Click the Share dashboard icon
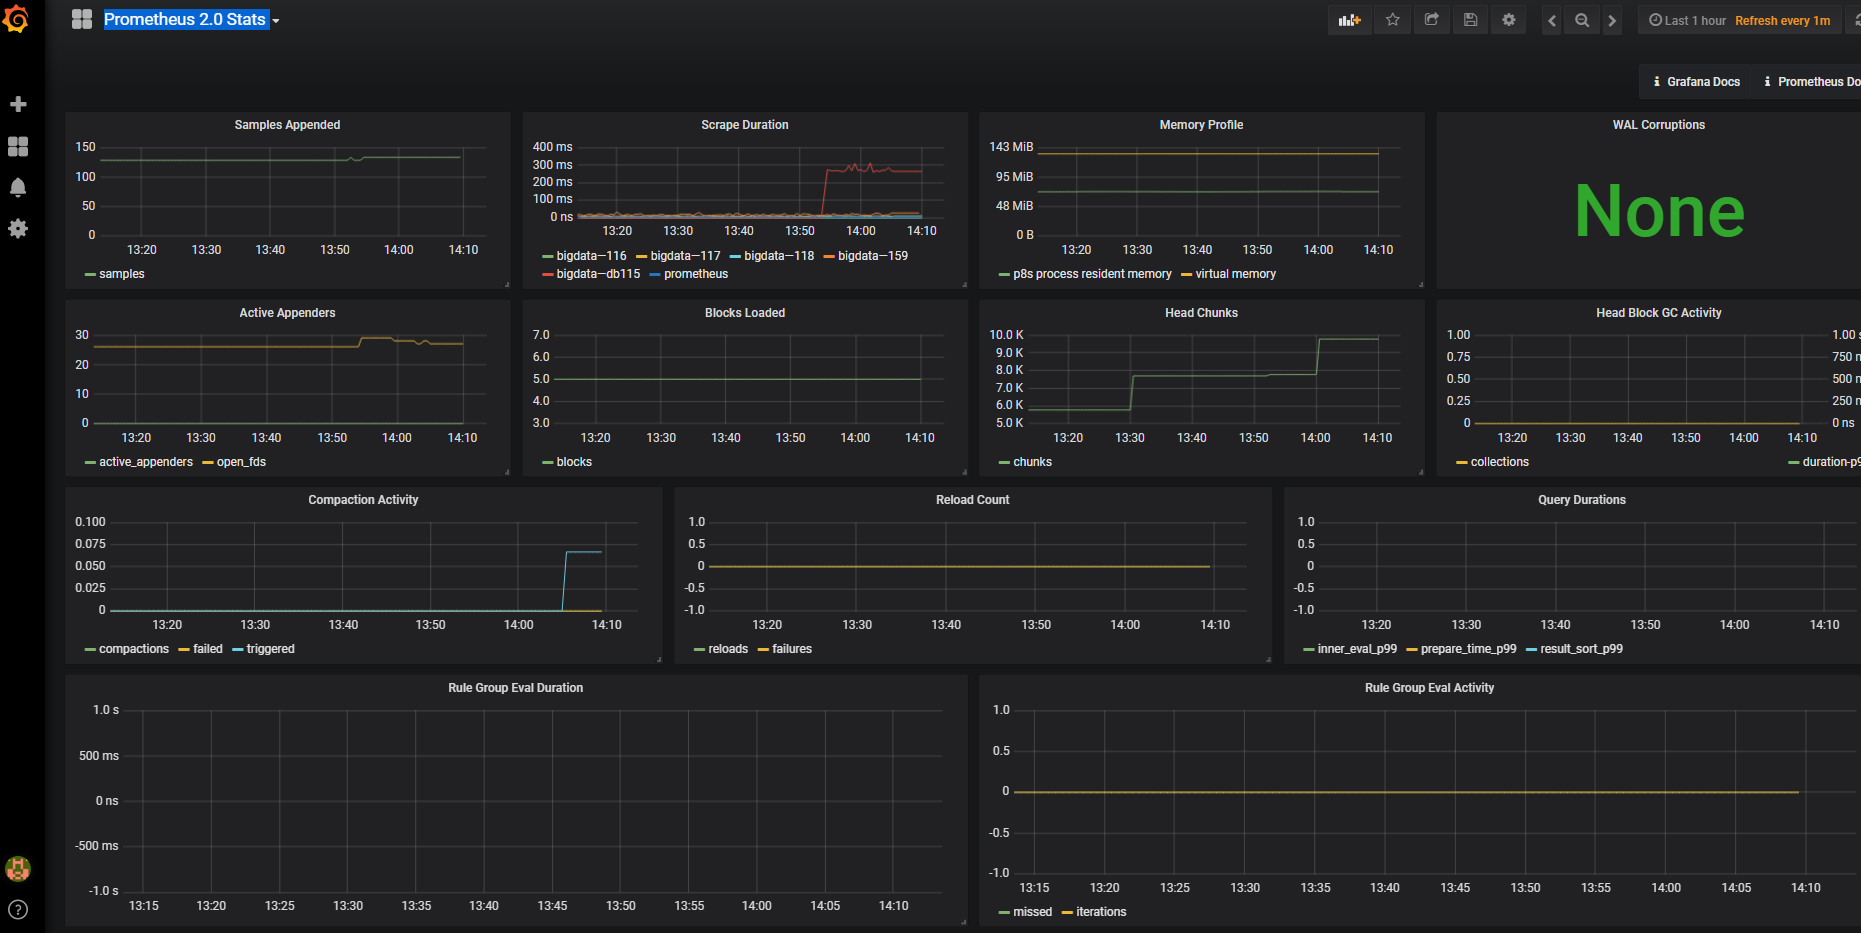The width and height of the screenshot is (1861, 933). point(1431,20)
